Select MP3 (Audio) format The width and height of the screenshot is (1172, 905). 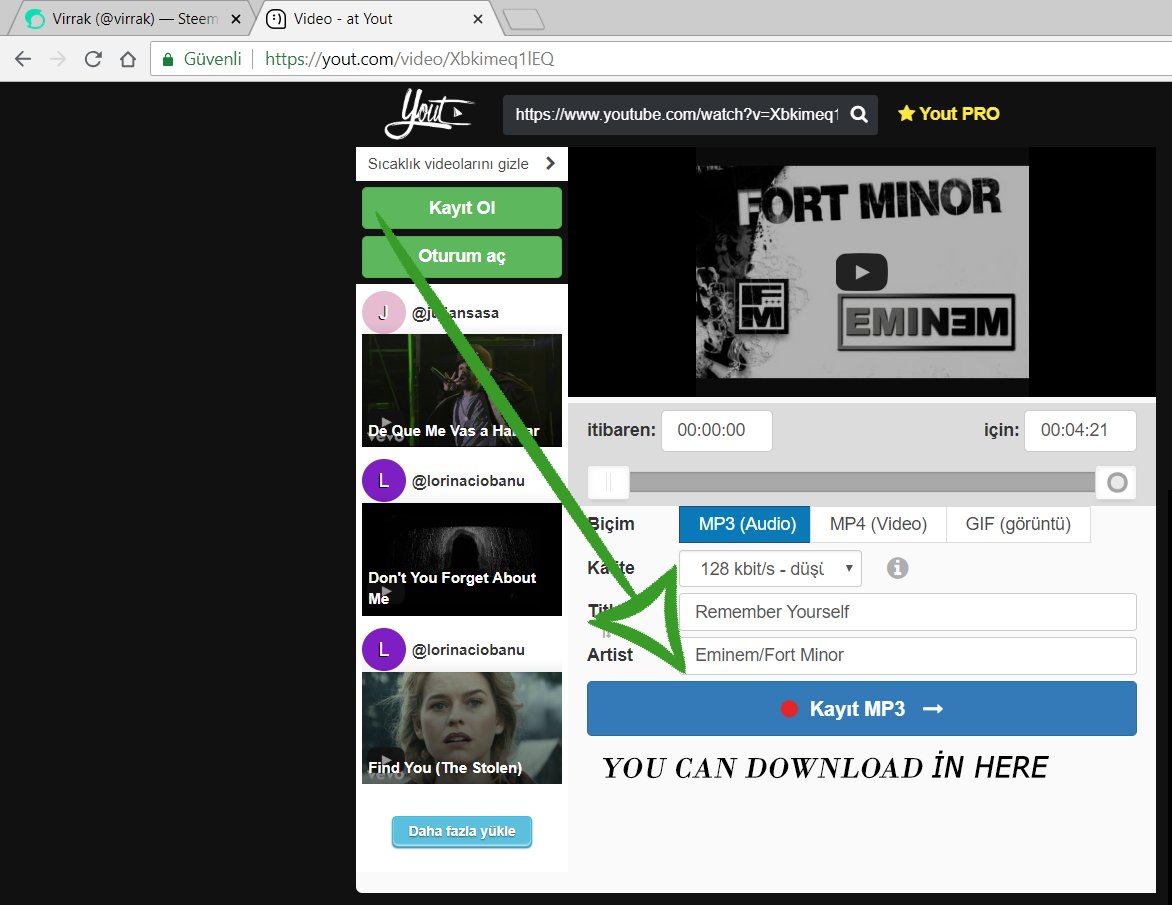point(744,524)
